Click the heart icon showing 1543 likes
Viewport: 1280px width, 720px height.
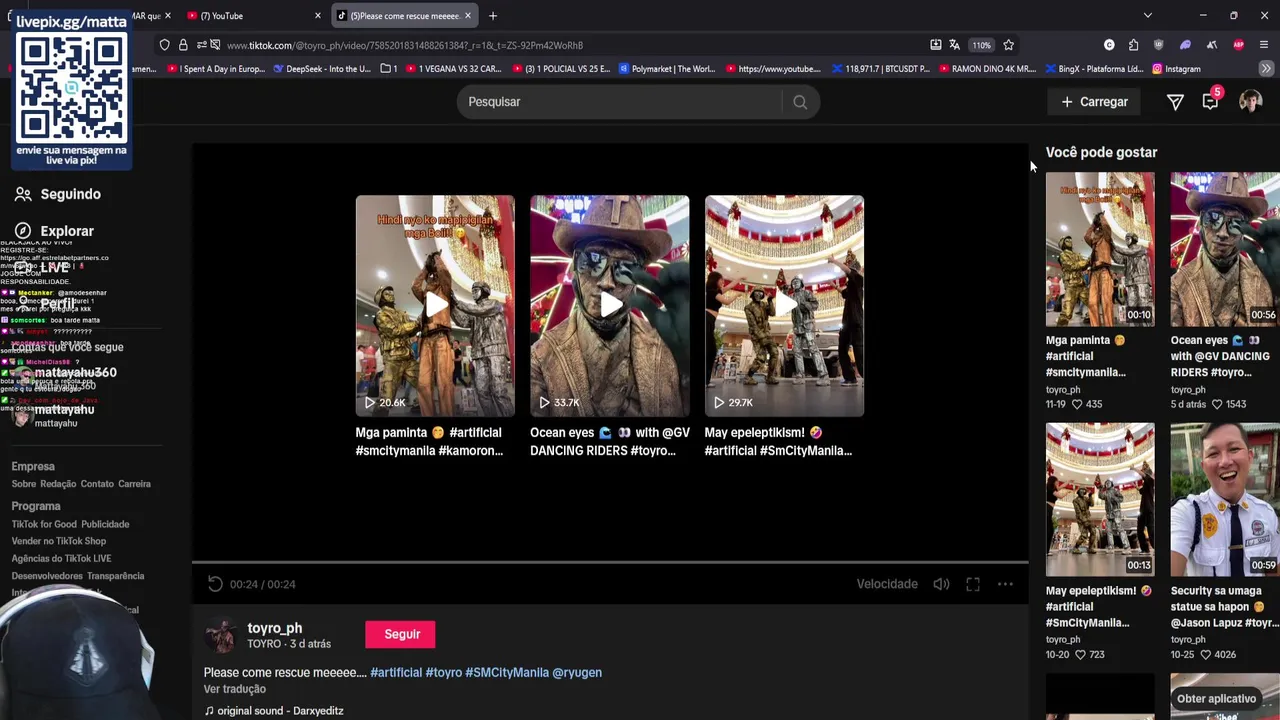(1217, 404)
